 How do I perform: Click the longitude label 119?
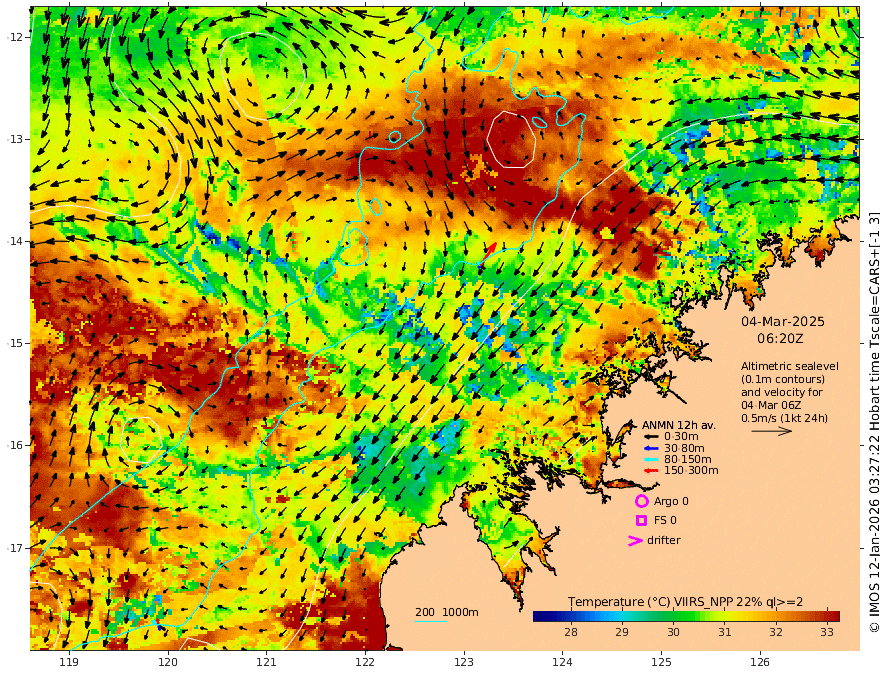click(x=69, y=662)
